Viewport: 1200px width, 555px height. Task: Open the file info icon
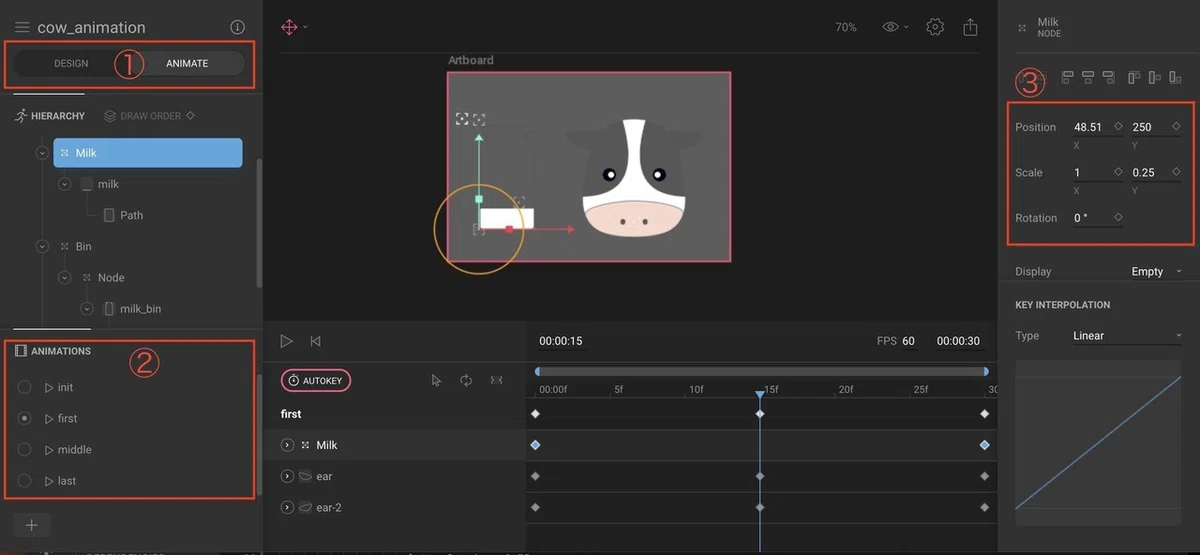coord(237,27)
